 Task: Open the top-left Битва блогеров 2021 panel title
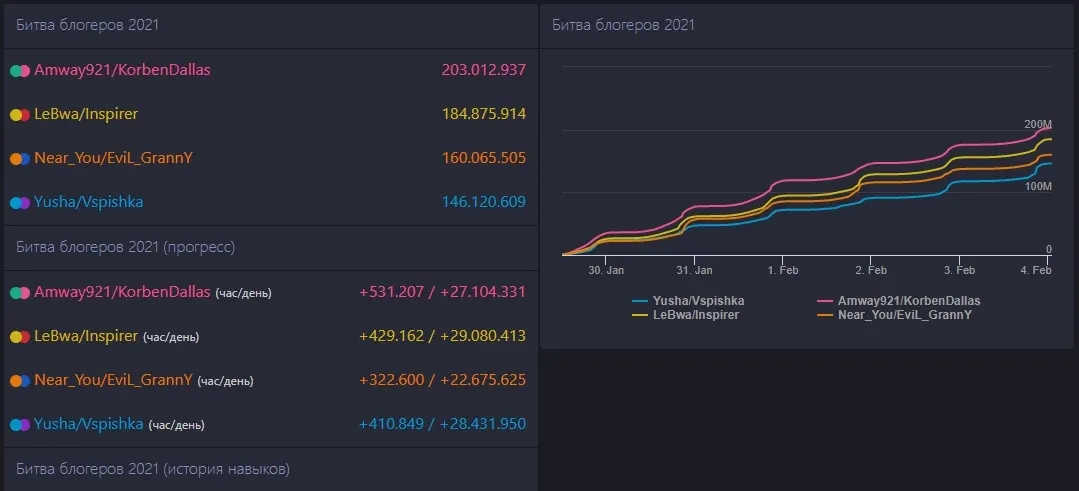pyautogui.click(x=87, y=25)
